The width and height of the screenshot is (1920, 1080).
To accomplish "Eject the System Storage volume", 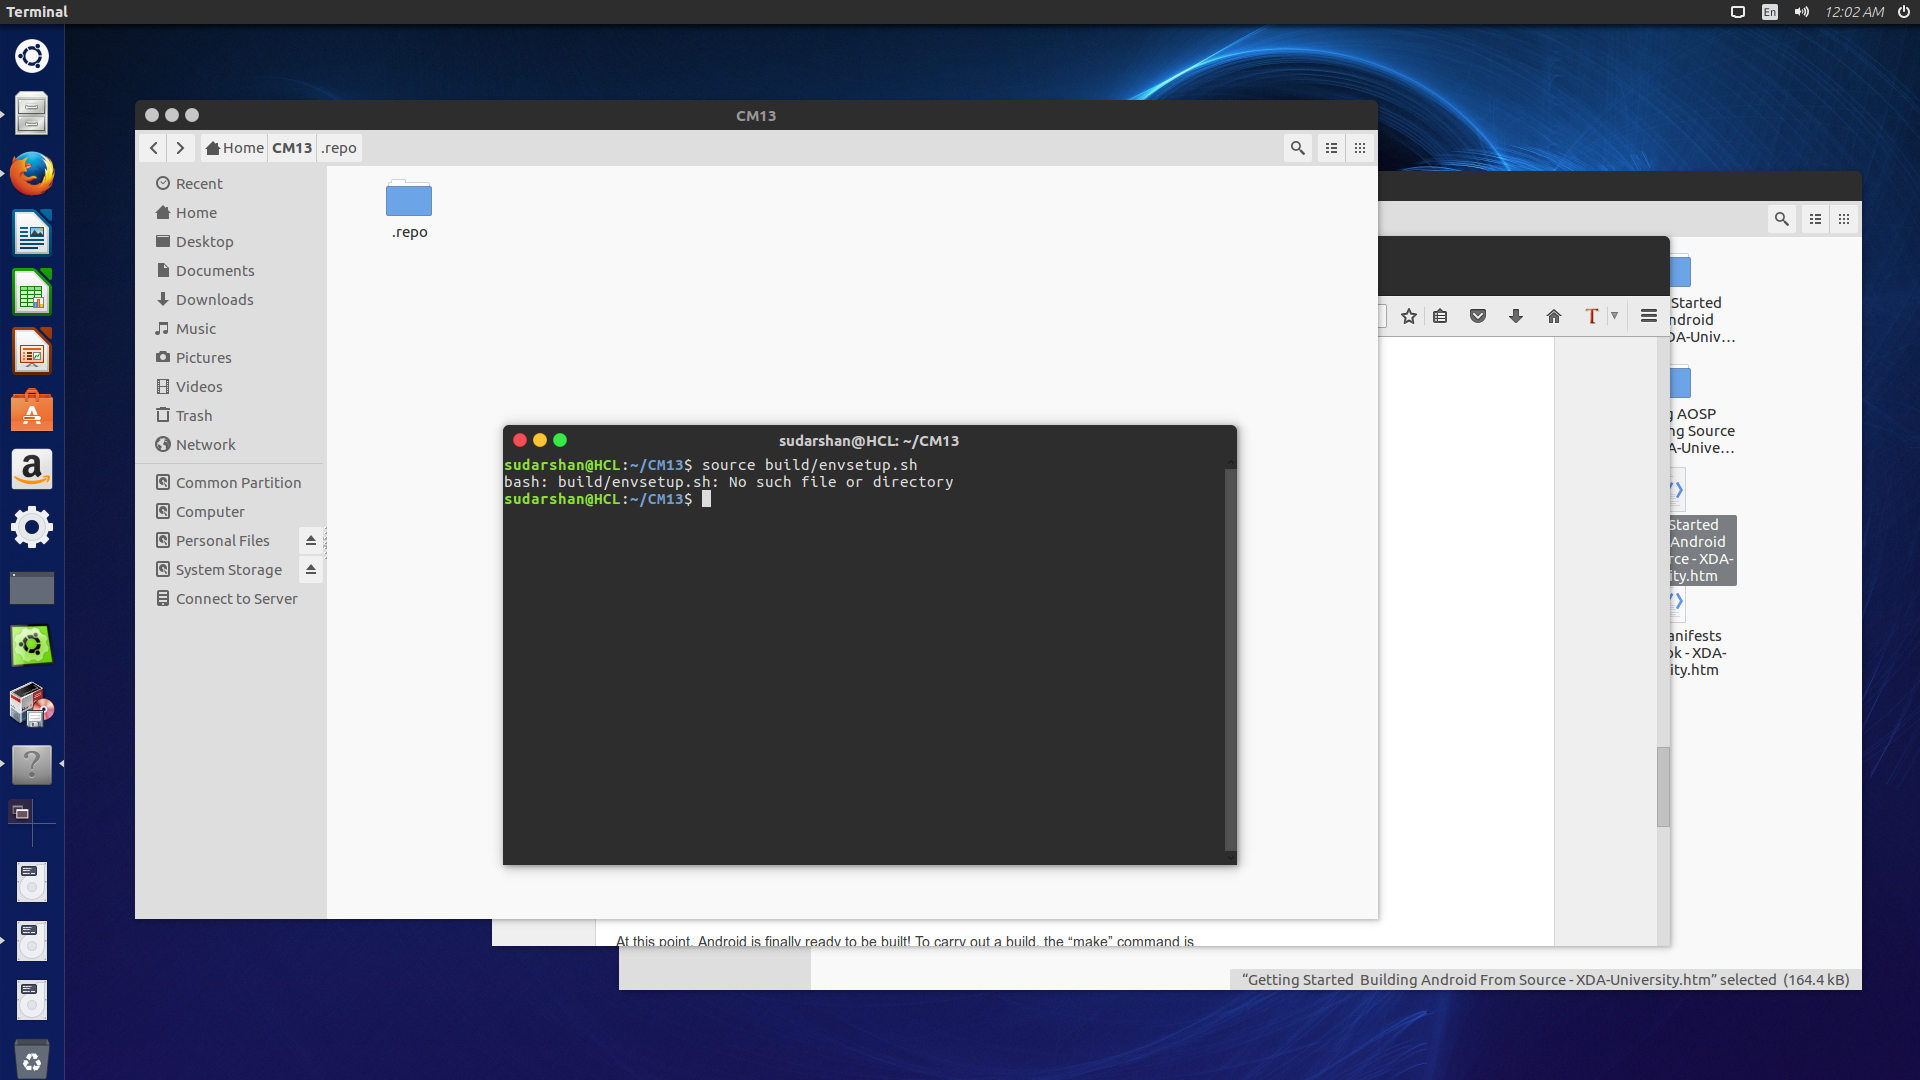I will point(311,569).
